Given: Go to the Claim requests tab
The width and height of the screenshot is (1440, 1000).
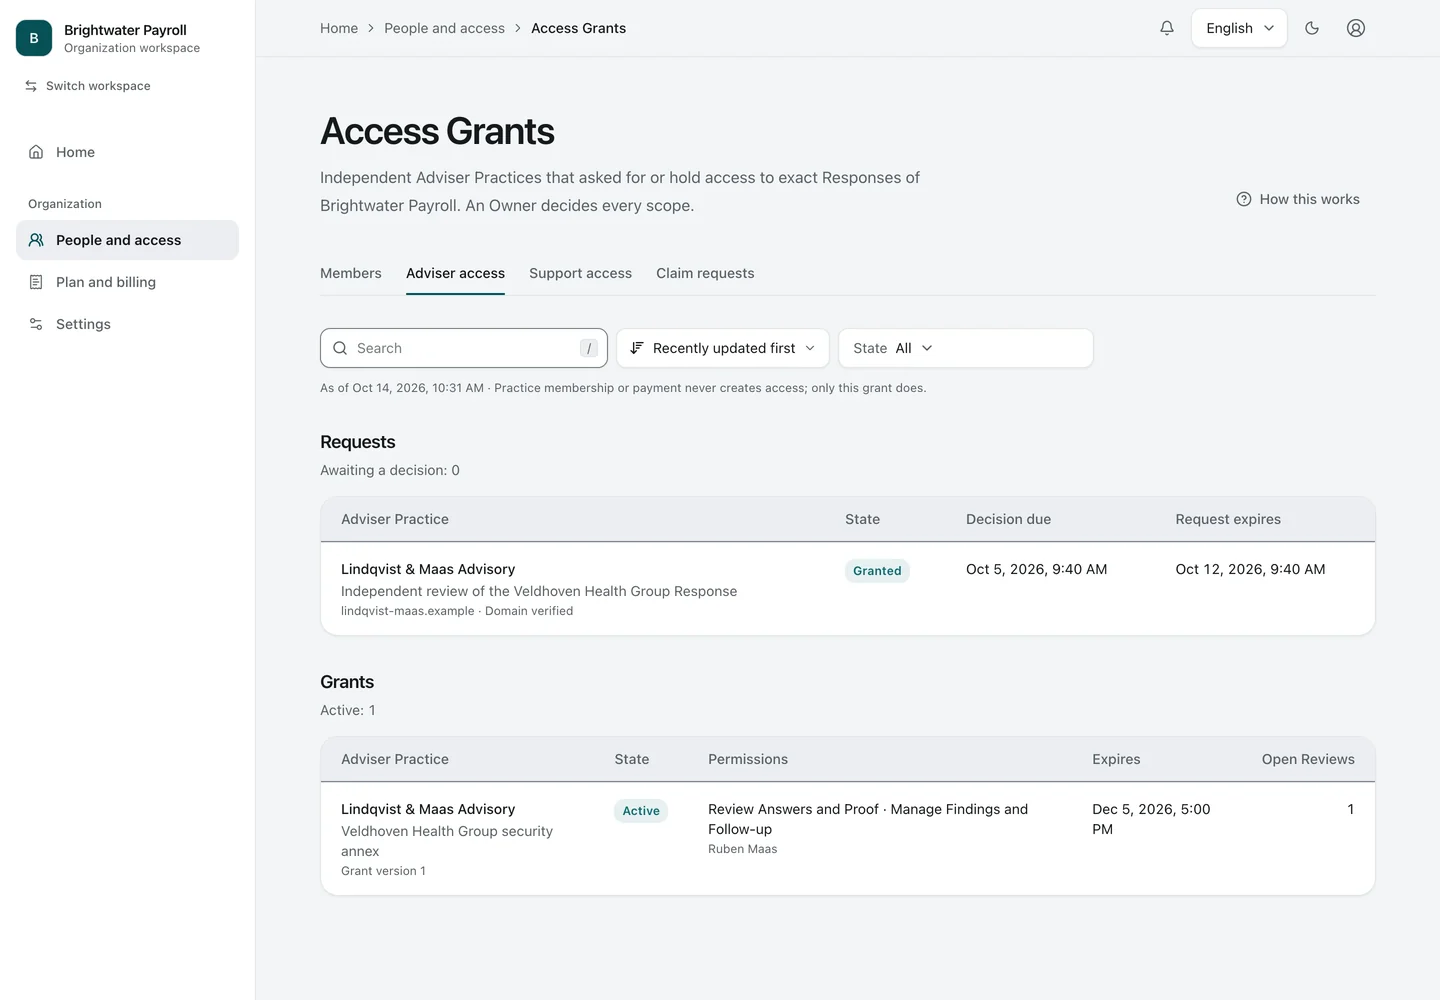Looking at the screenshot, I should 705,273.
